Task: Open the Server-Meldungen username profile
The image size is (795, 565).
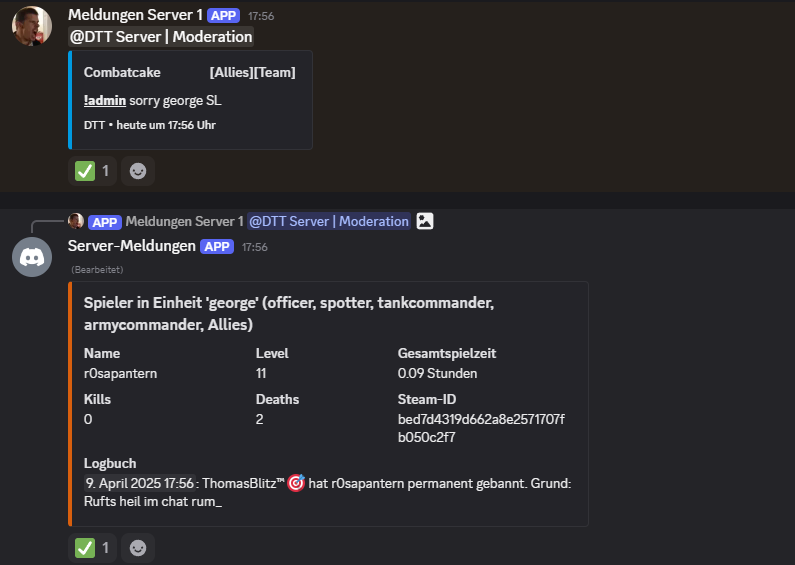Action: click(131, 246)
